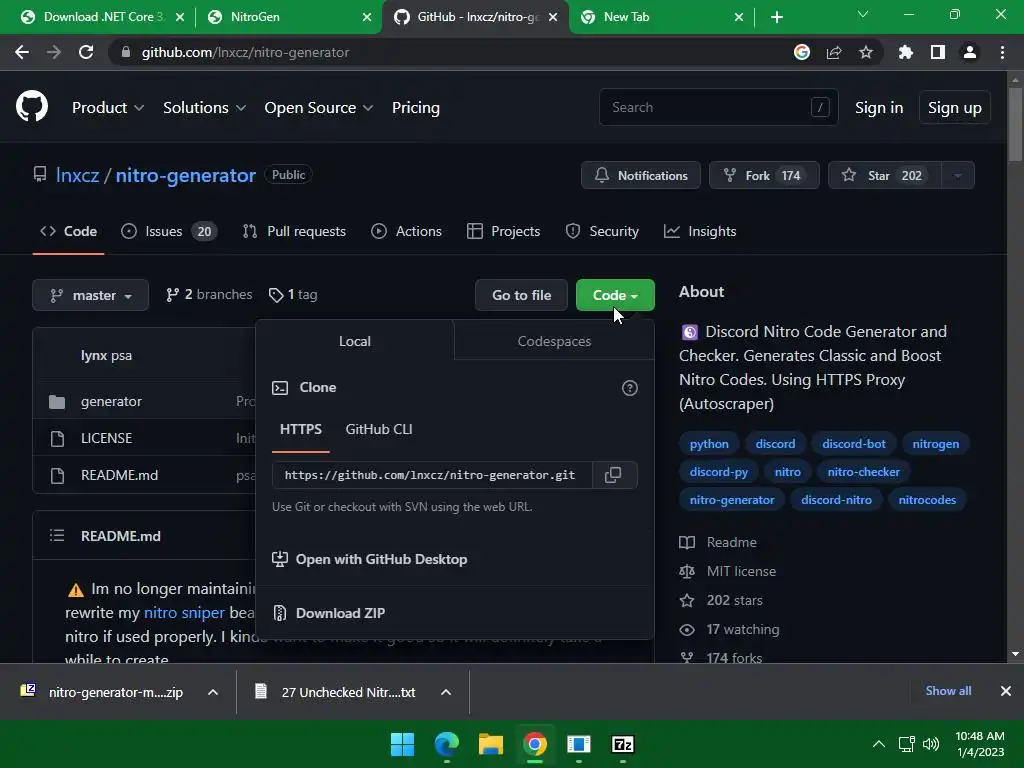Open the Insights tab

pyautogui.click(x=700, y=231)
